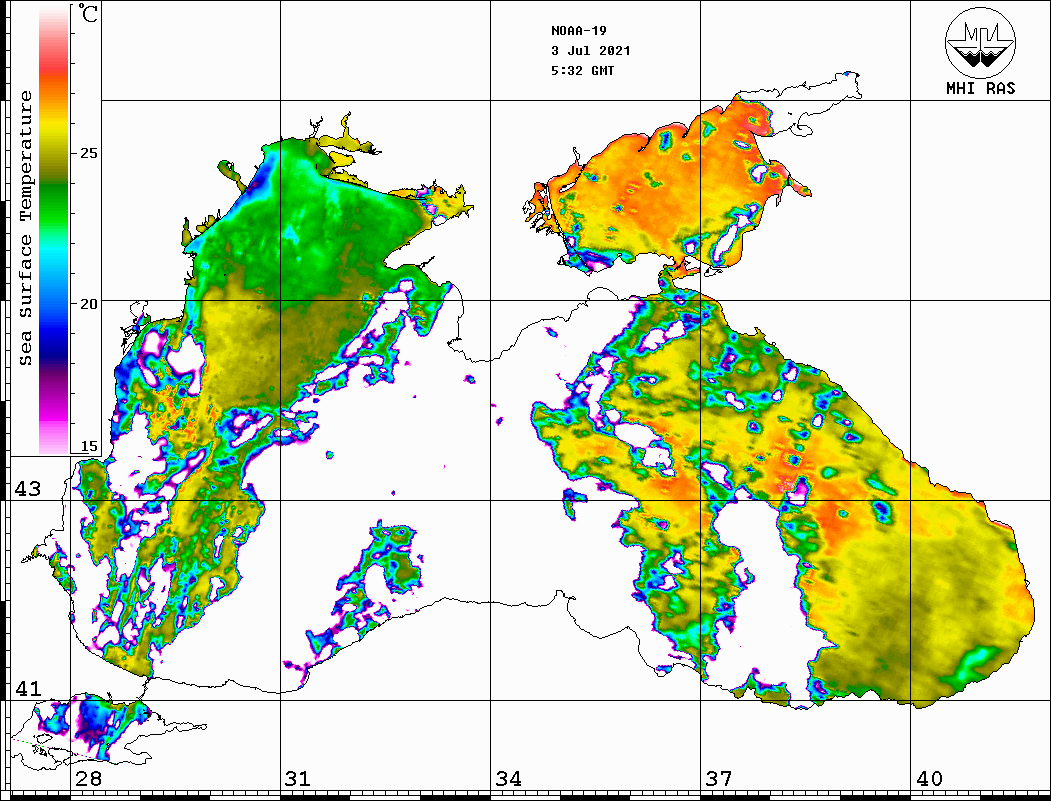Click the '°C' unit label
The image size is (1051, 801).
88,13
